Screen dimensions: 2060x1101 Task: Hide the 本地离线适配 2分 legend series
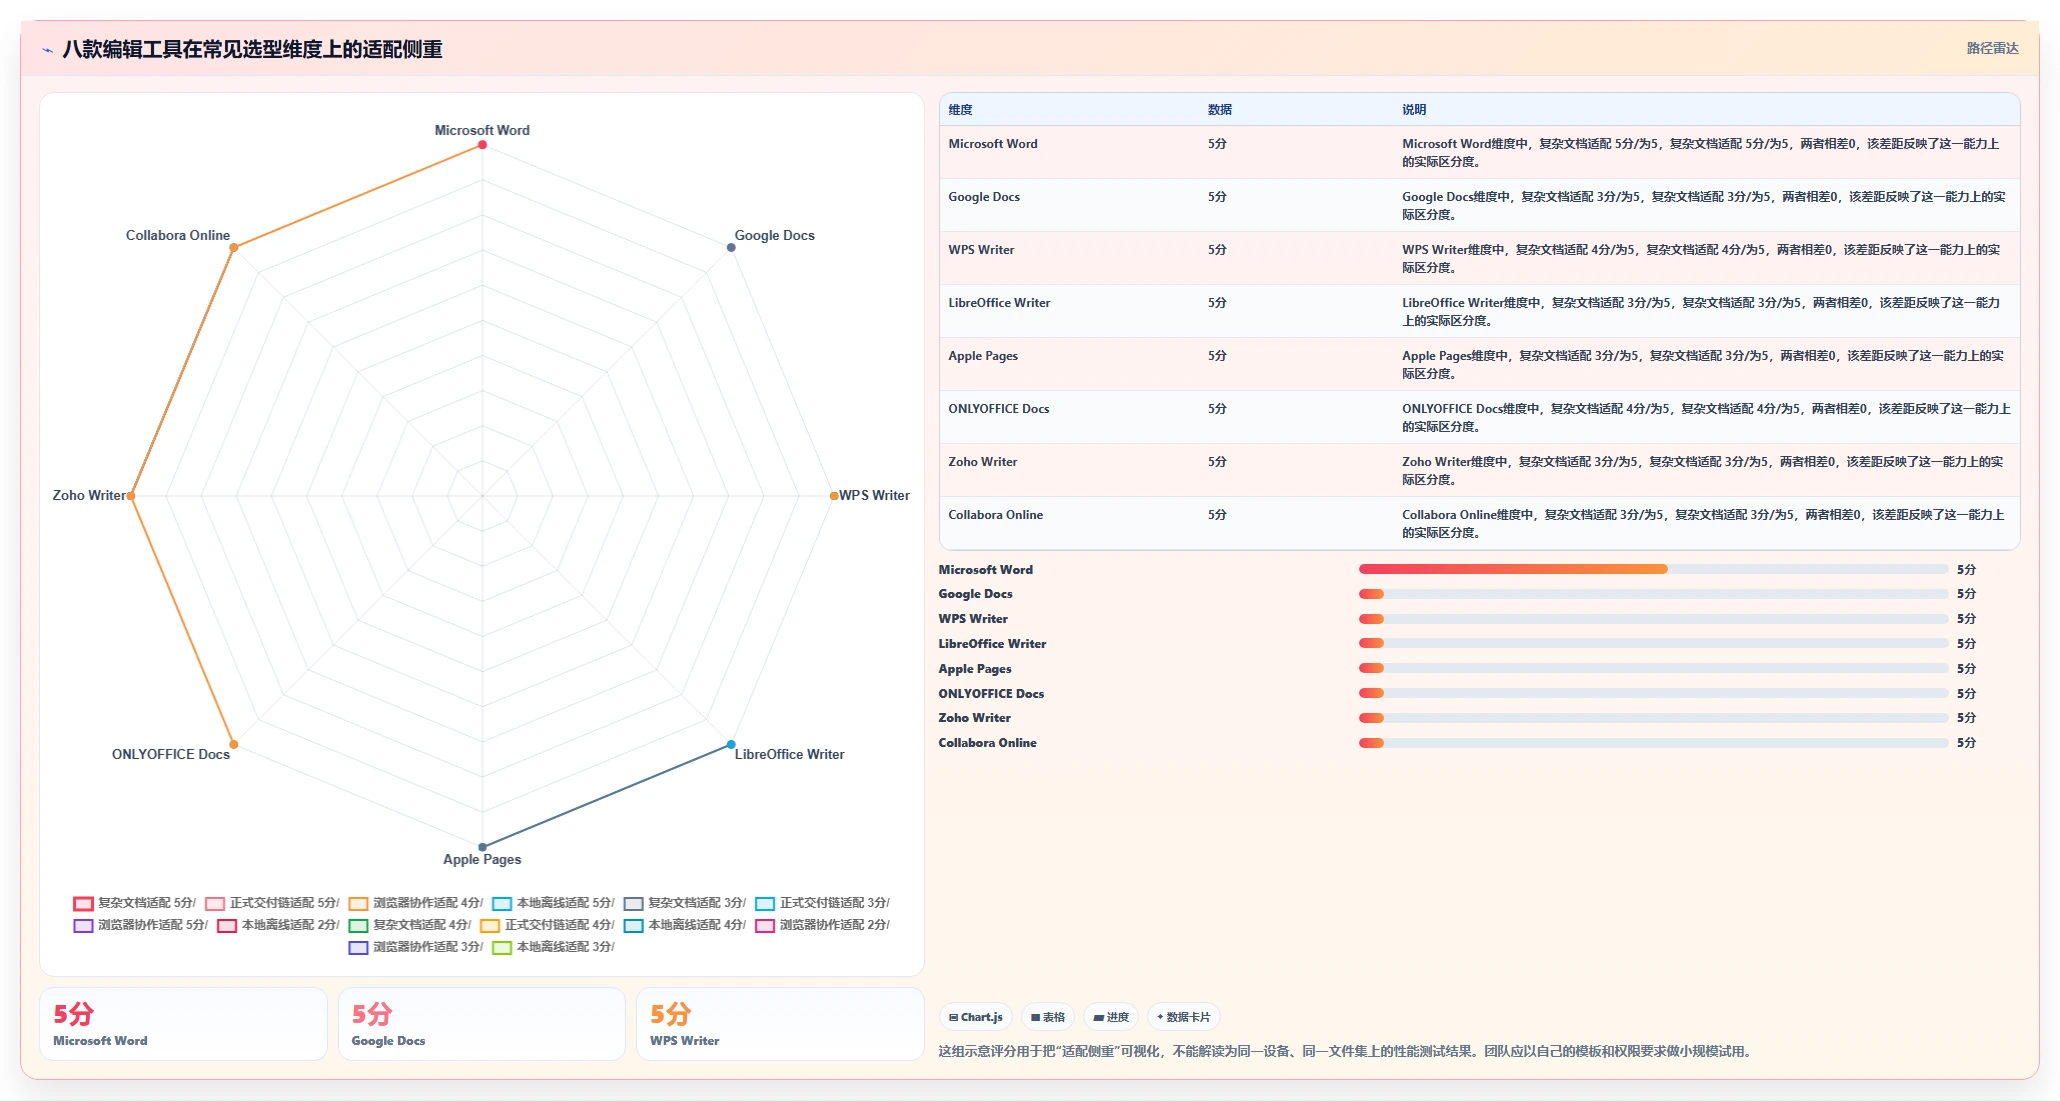[278, 925]
